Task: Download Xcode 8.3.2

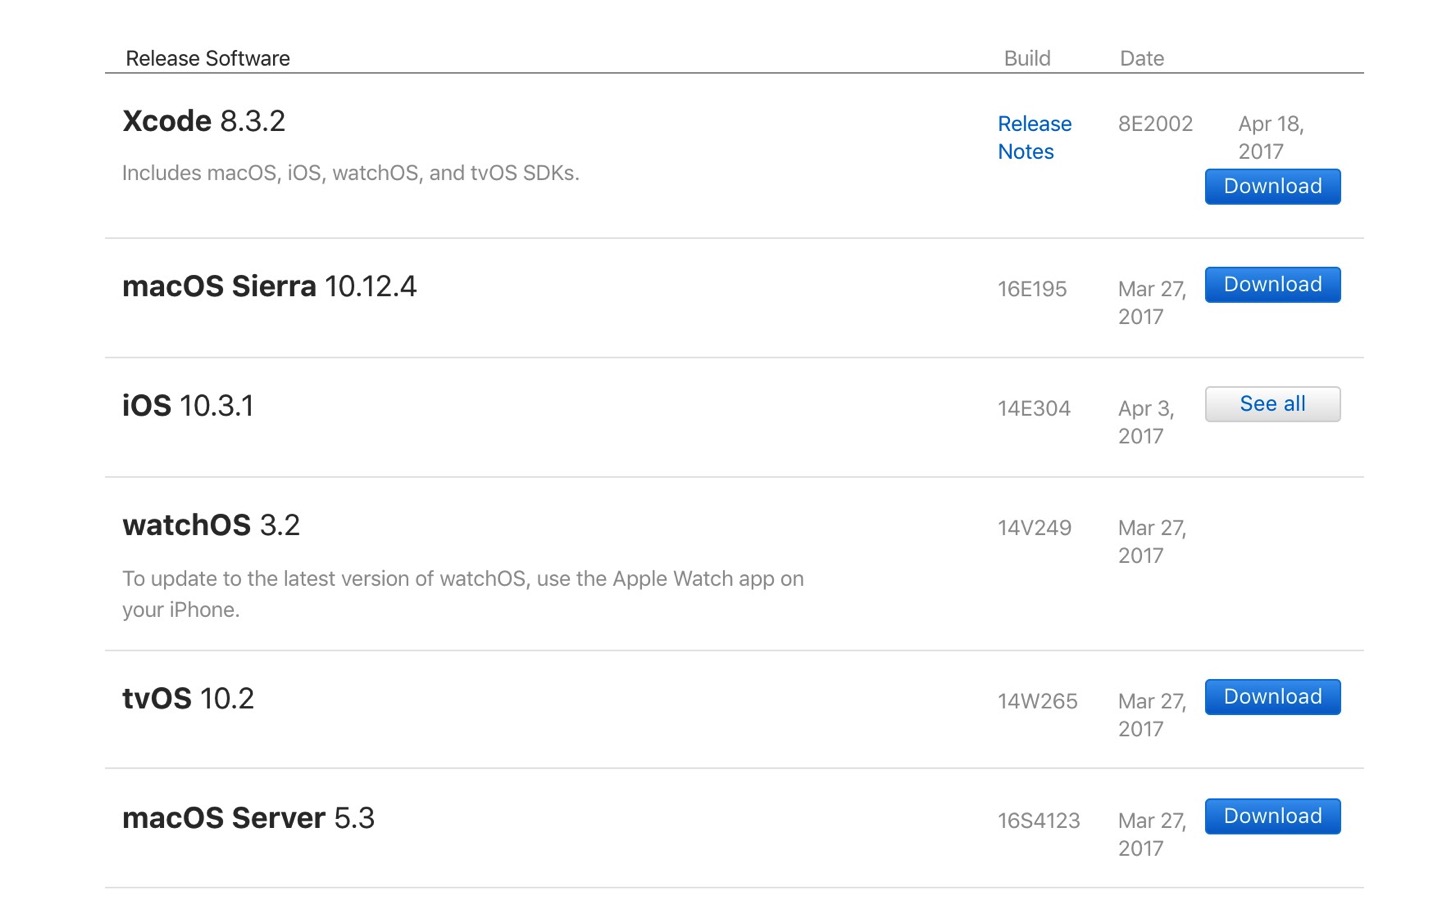Action: 1272,186
